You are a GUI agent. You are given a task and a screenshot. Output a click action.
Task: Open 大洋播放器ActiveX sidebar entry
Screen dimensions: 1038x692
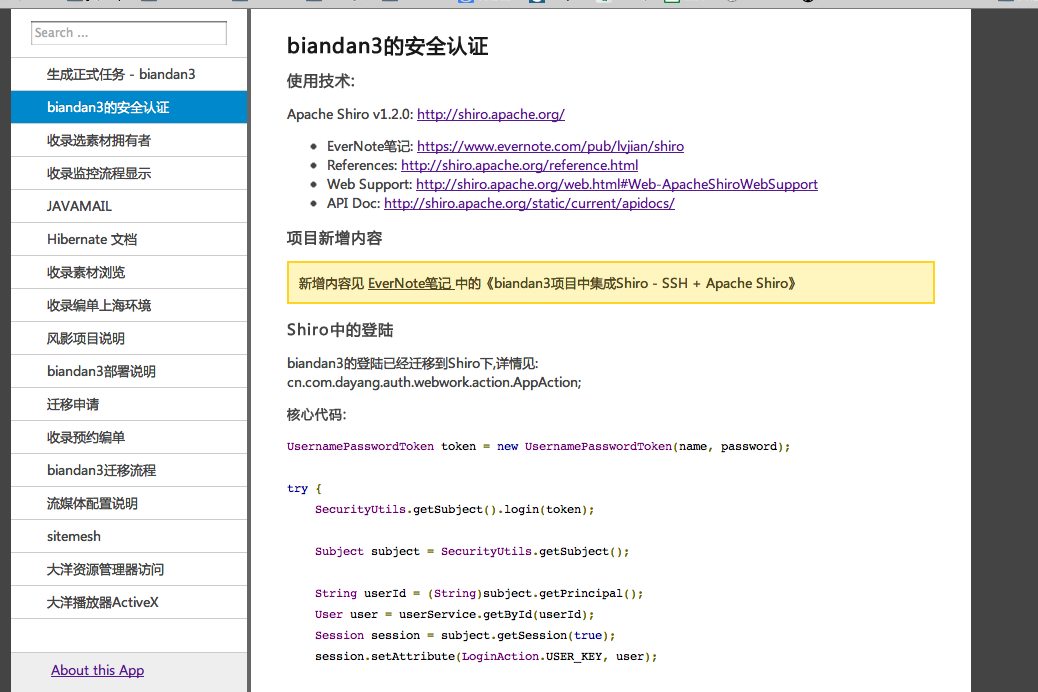[103, 602]
